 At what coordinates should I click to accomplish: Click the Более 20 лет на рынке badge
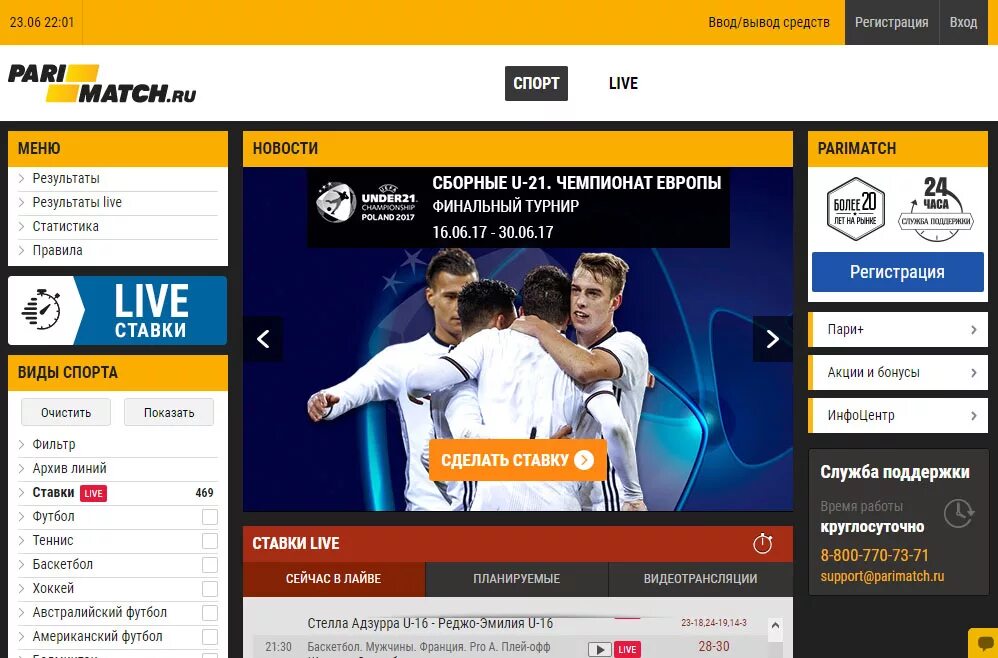(x=855, y=209)
